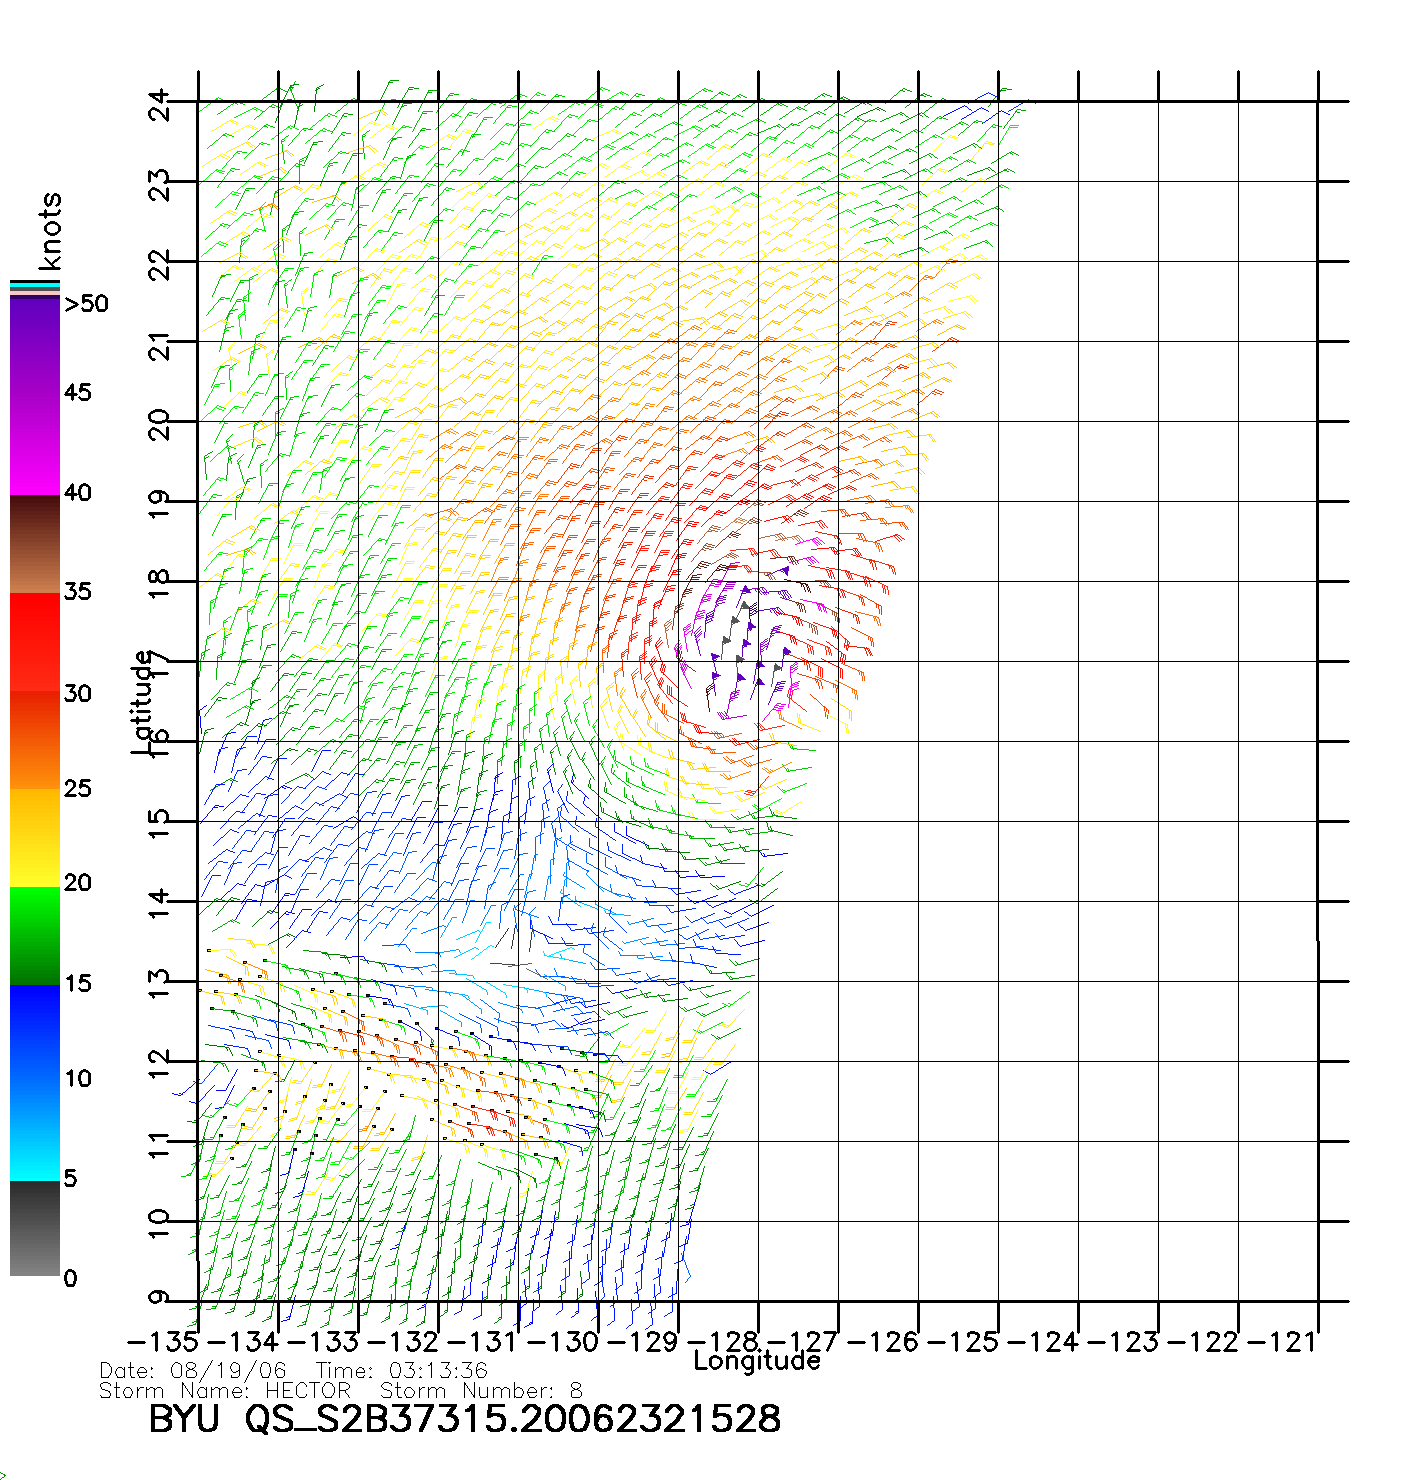The width and height of the screenshot is (1420, 1480).
Task: Click the 'Date: 08/19/06' text
Action: click(x=193, y=1371)
